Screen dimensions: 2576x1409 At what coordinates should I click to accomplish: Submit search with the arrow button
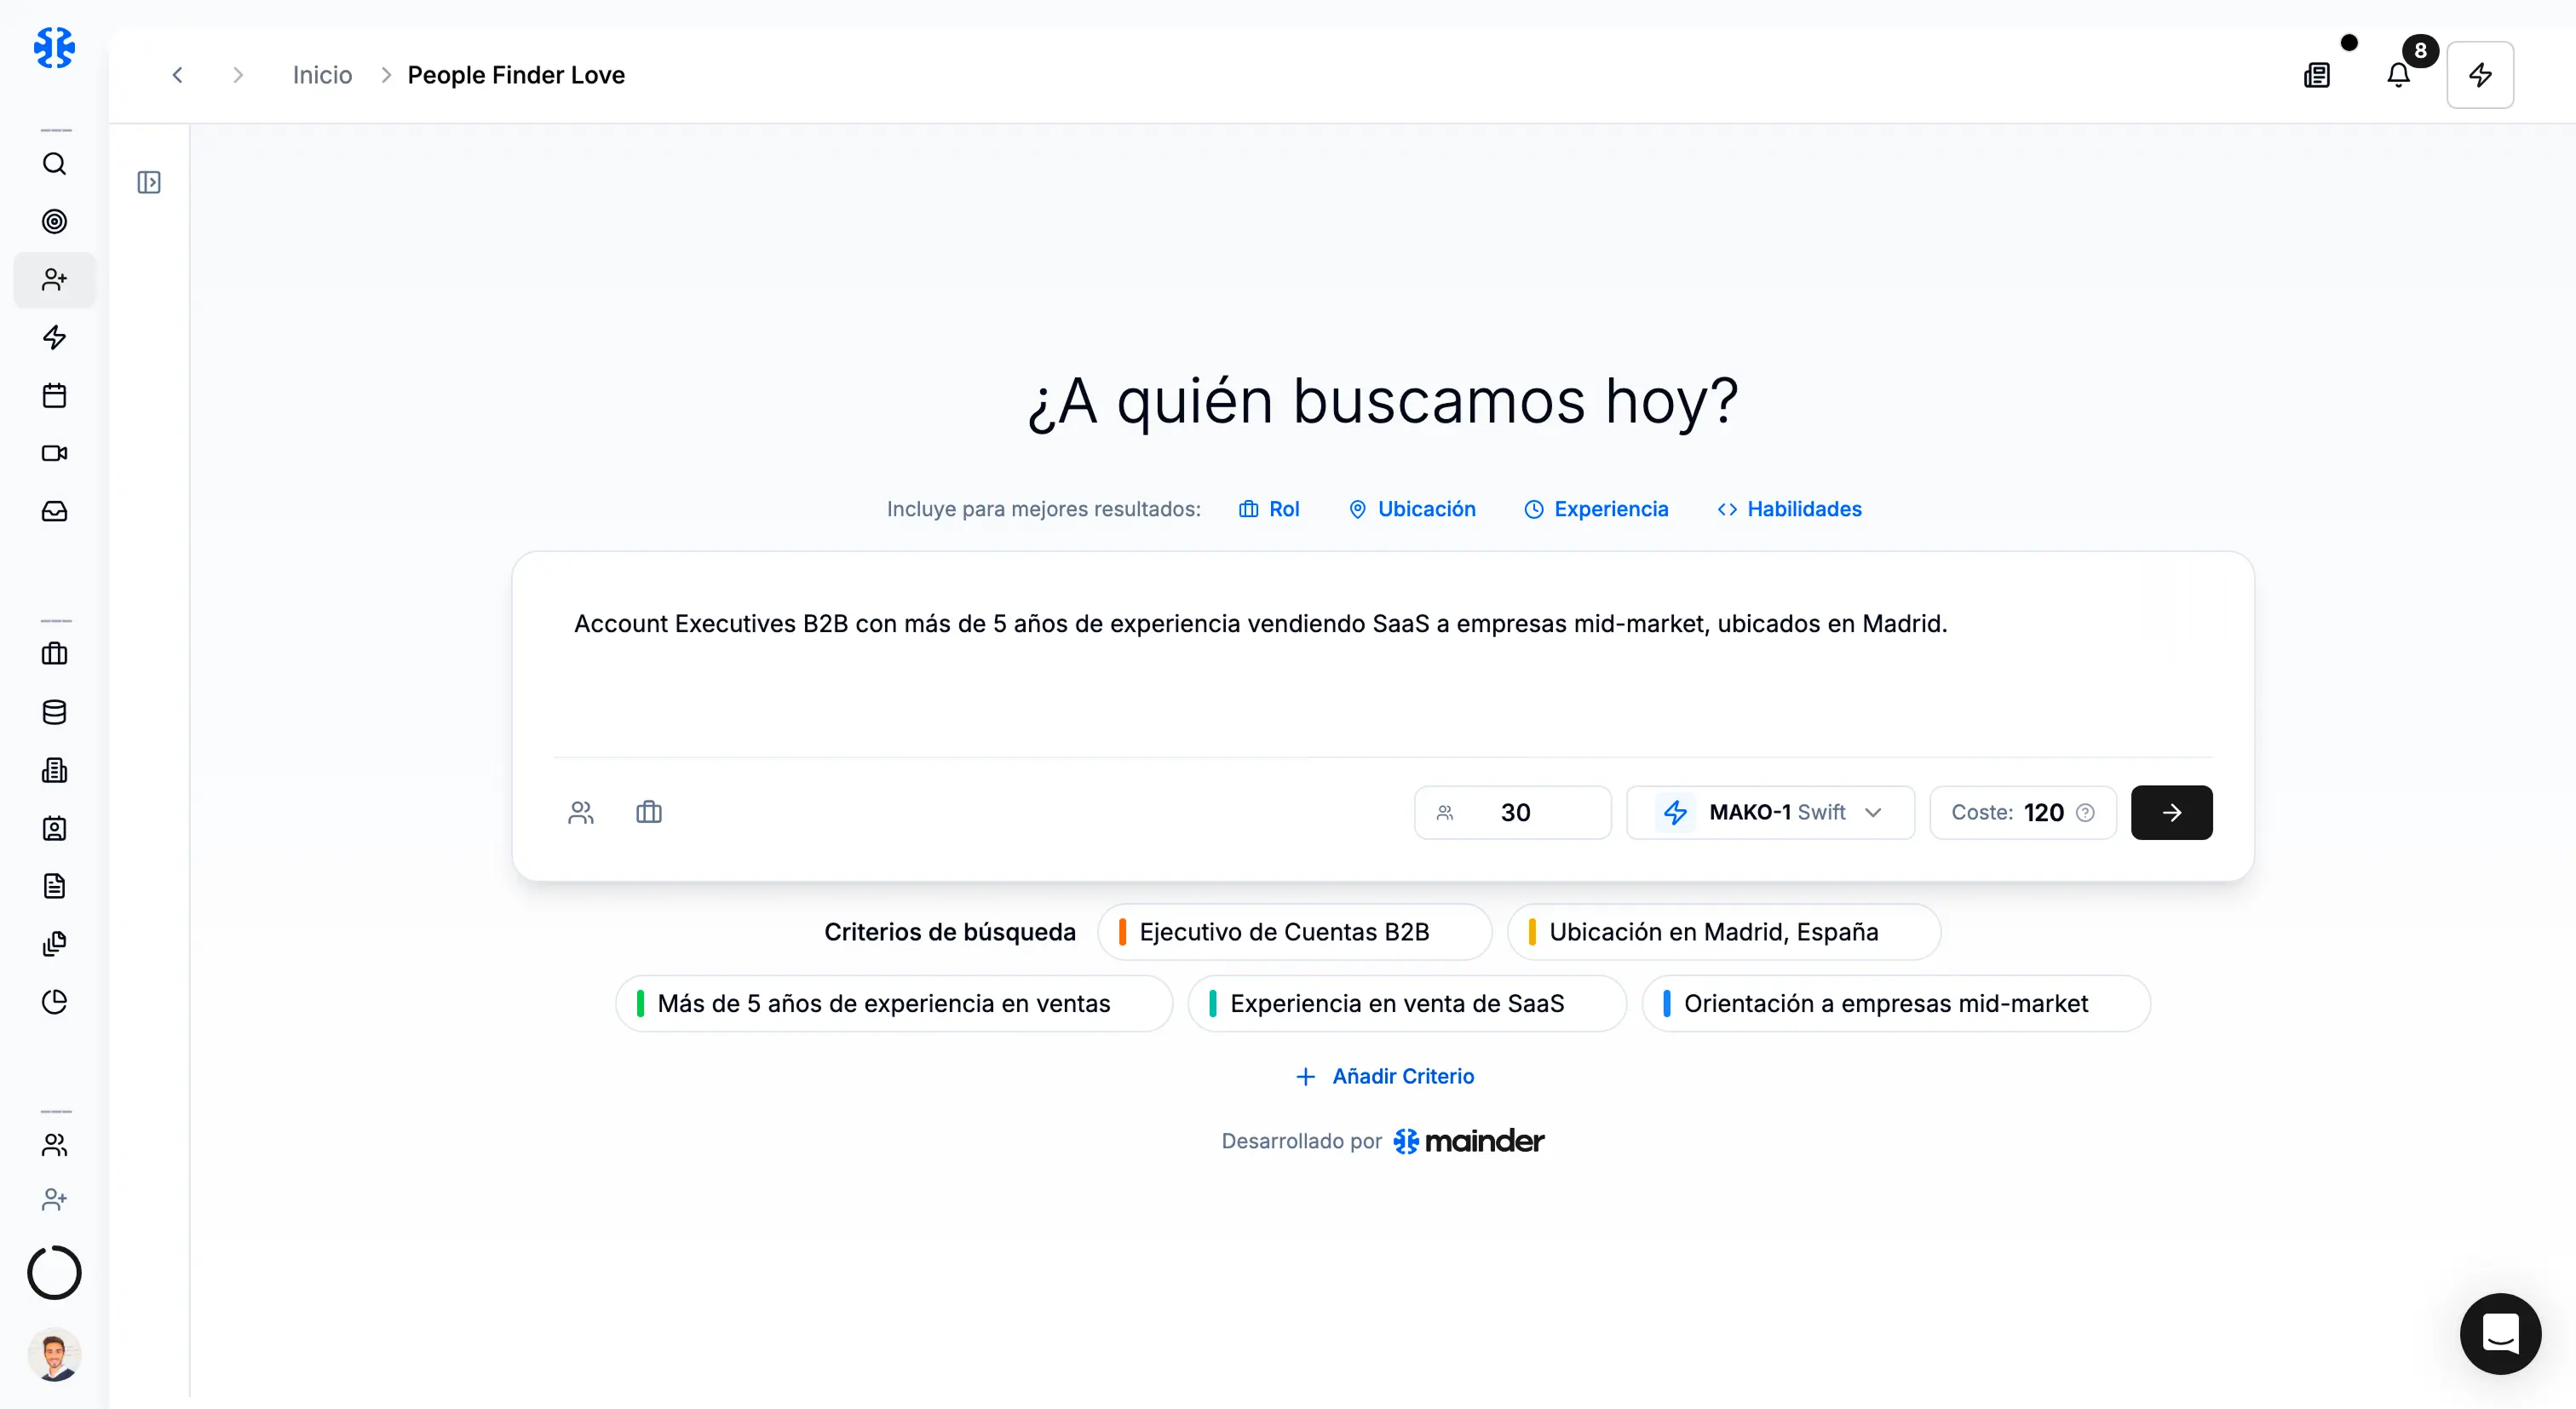2171,813
